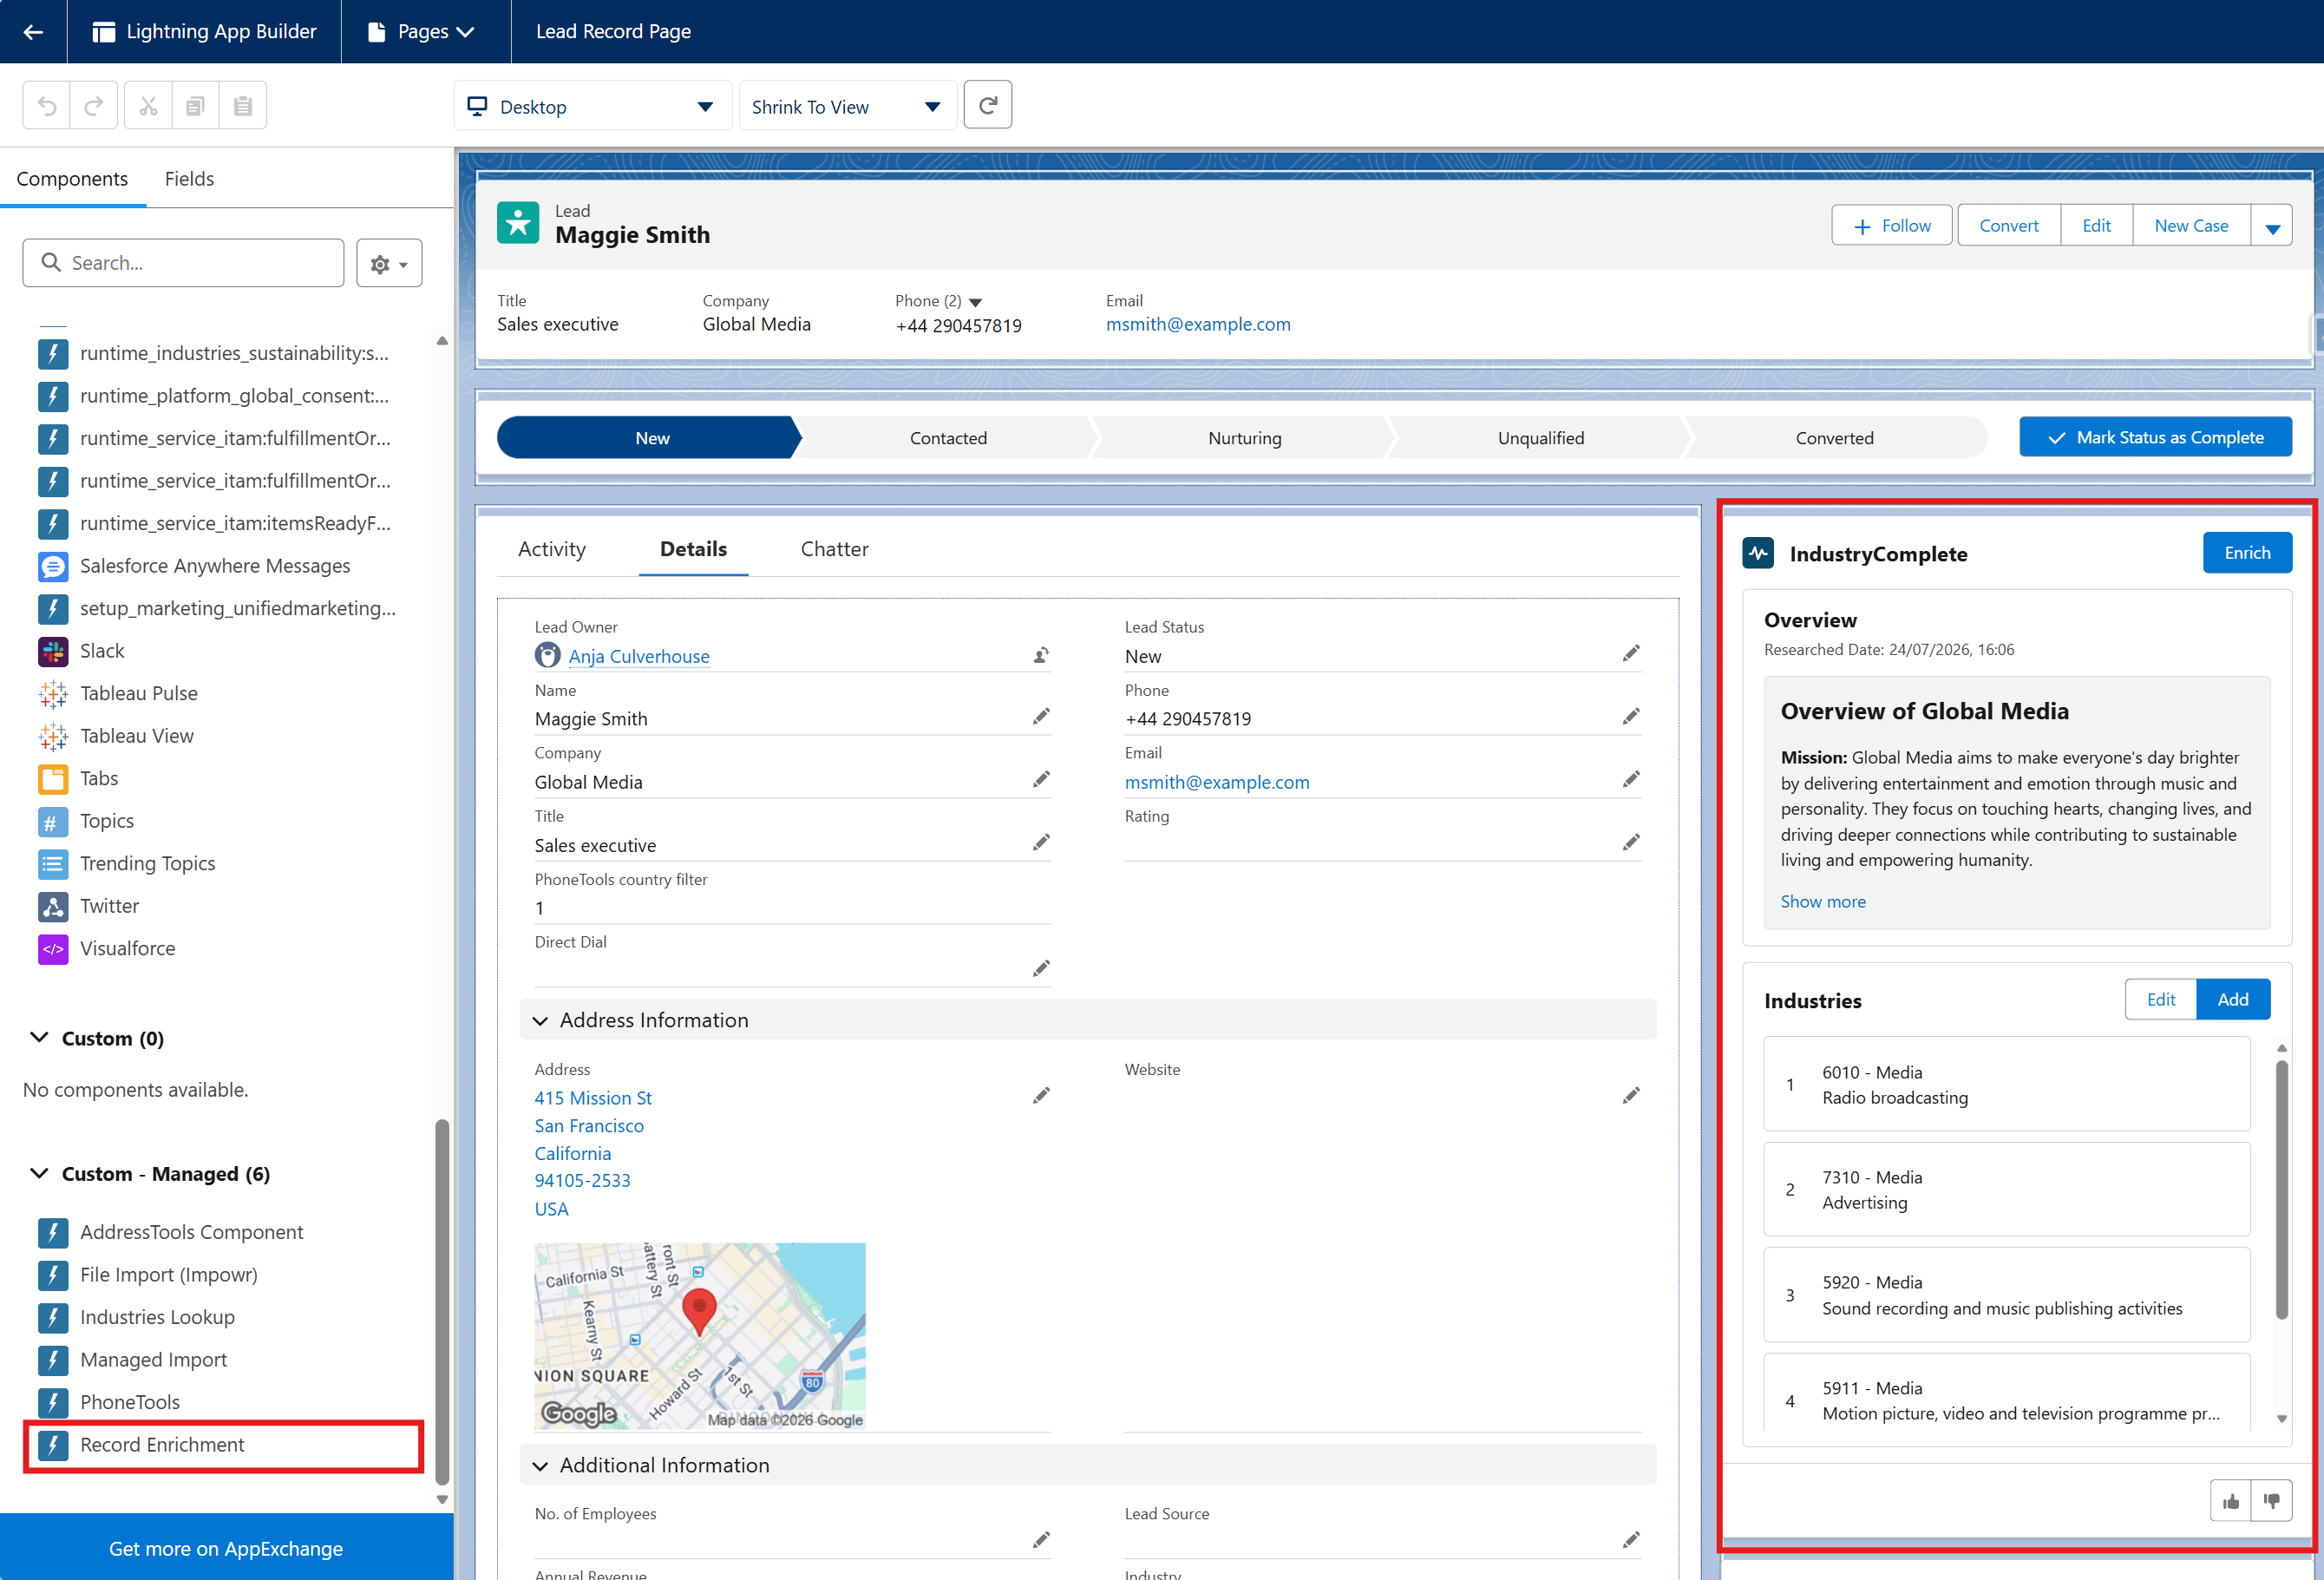
Task: Open the Pages dropdown menu
Action: point(421,32)
